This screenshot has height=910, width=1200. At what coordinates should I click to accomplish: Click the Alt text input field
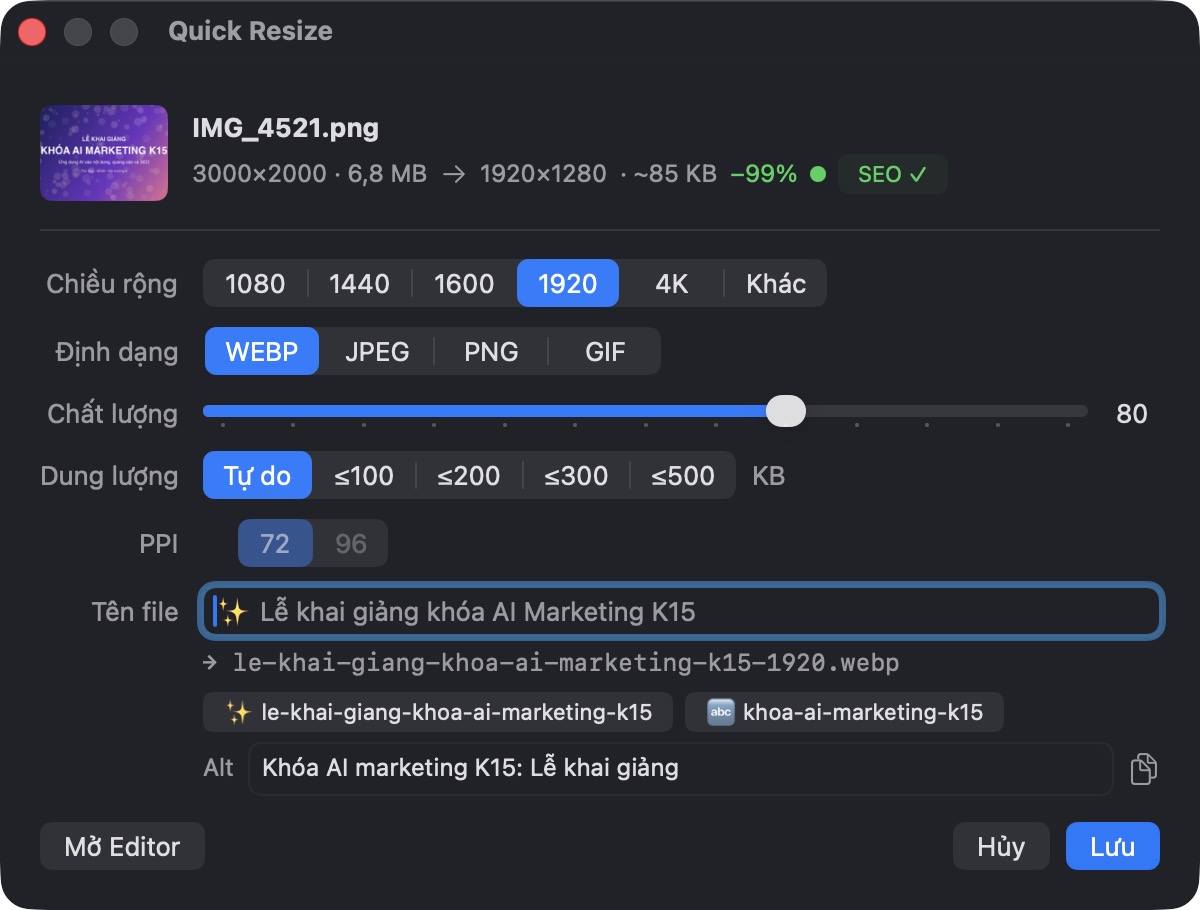tap(681, 768)
